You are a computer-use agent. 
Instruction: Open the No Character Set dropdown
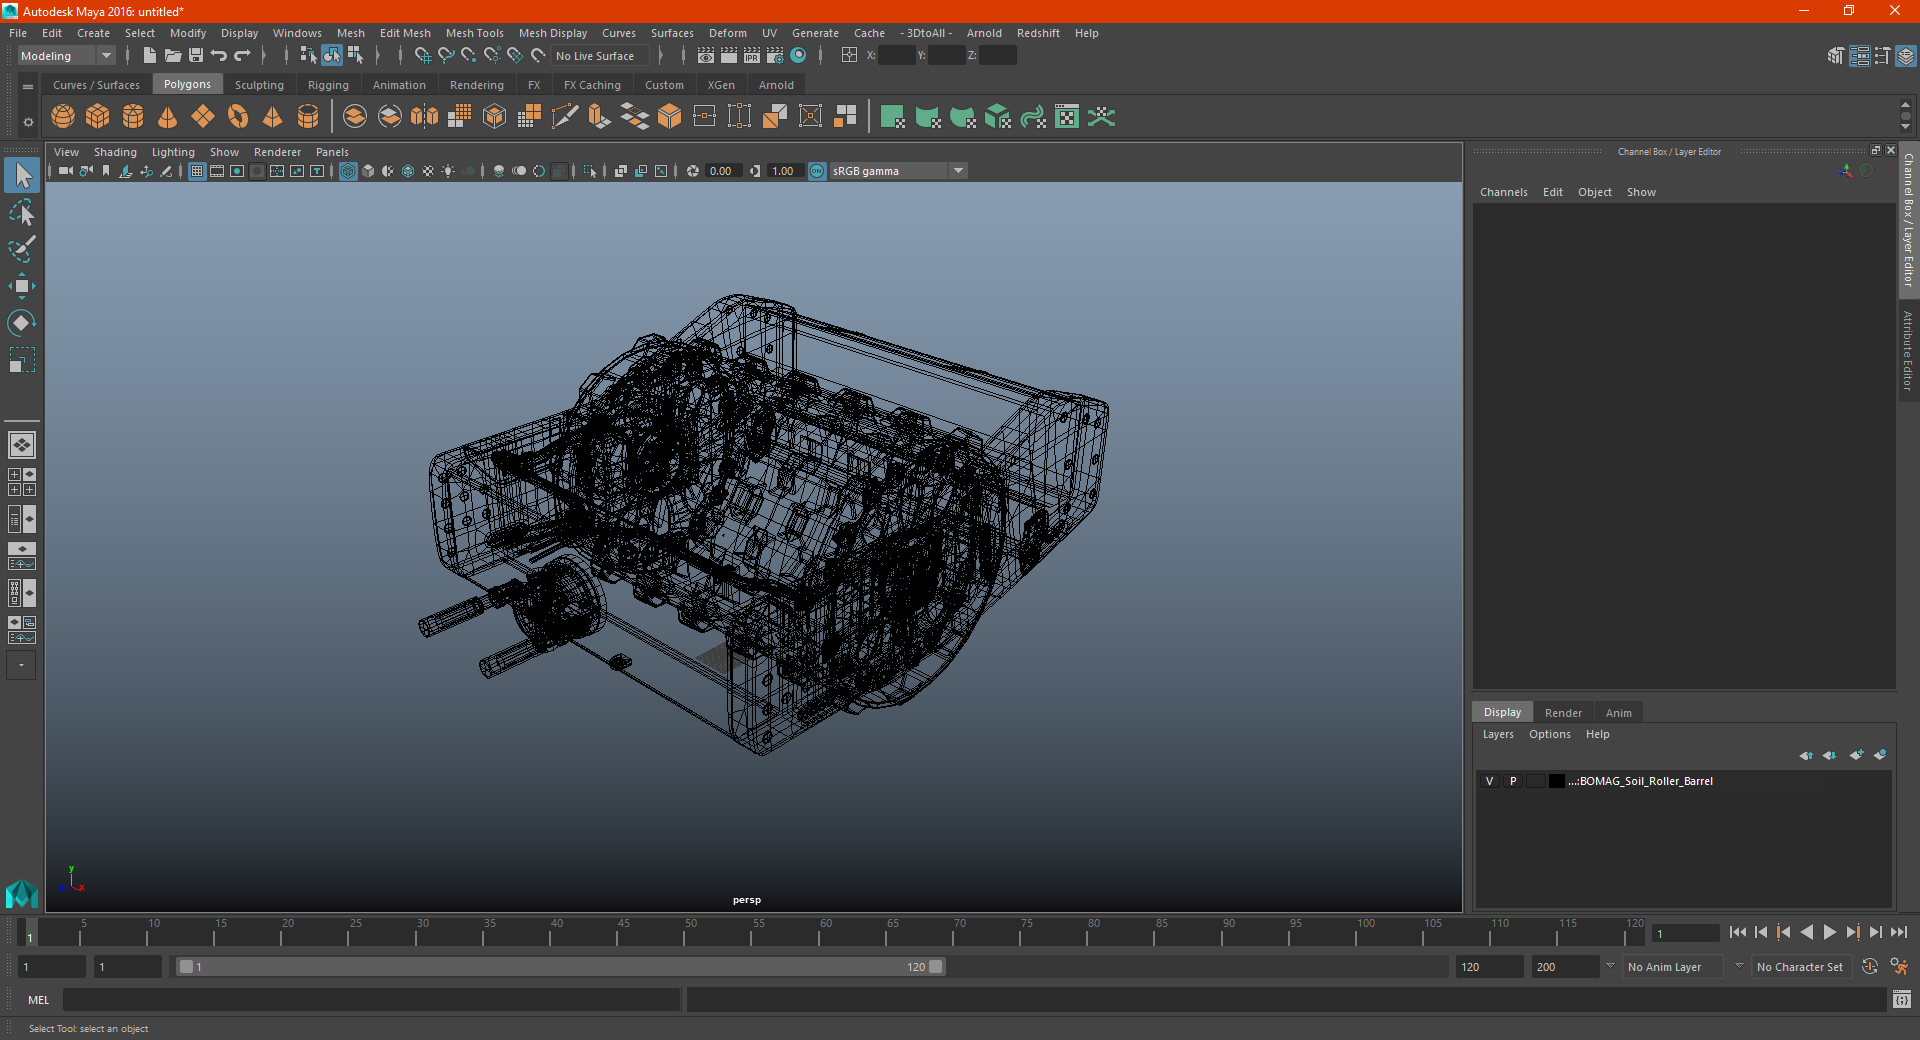pyautogui.click(x=1801, y=967)
